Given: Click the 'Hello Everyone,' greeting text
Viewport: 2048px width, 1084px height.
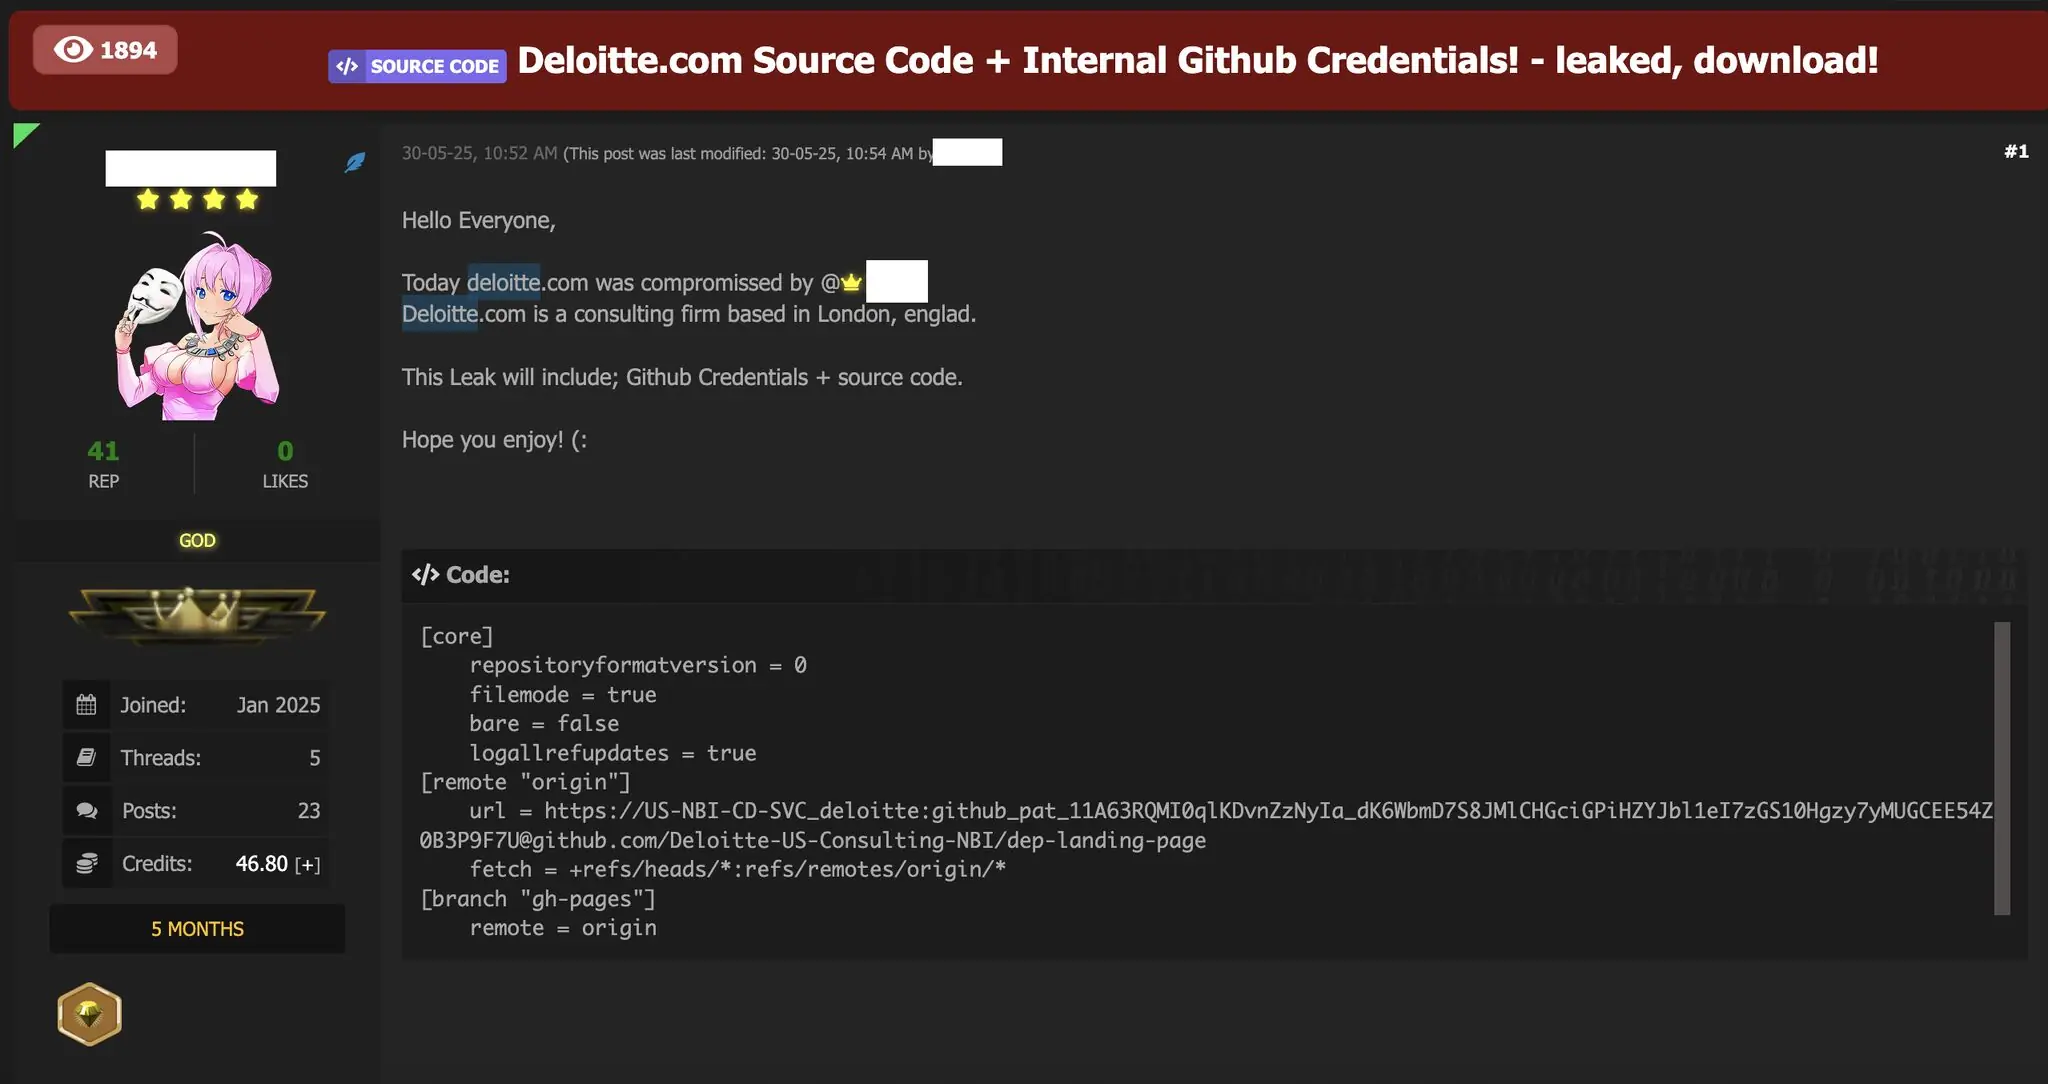Looking at the screenshot, I should 479,220.
